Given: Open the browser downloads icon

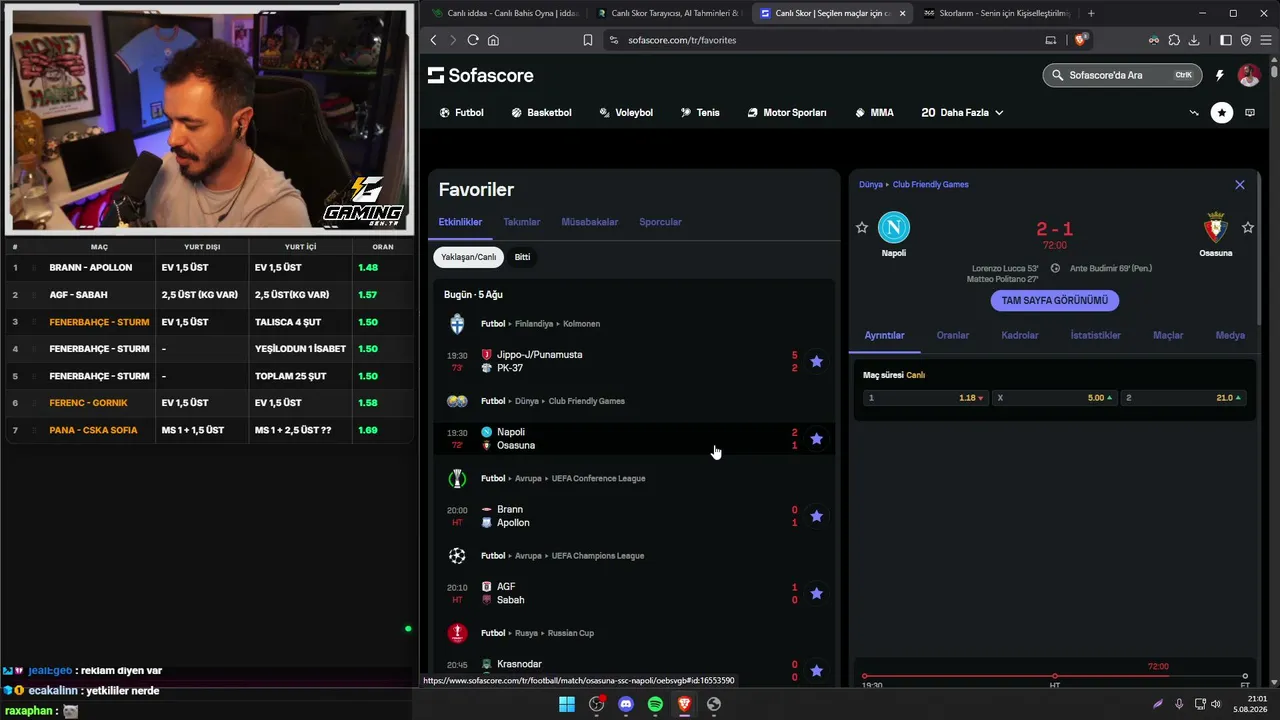Looking at the screenshot, I should 1194,40.
